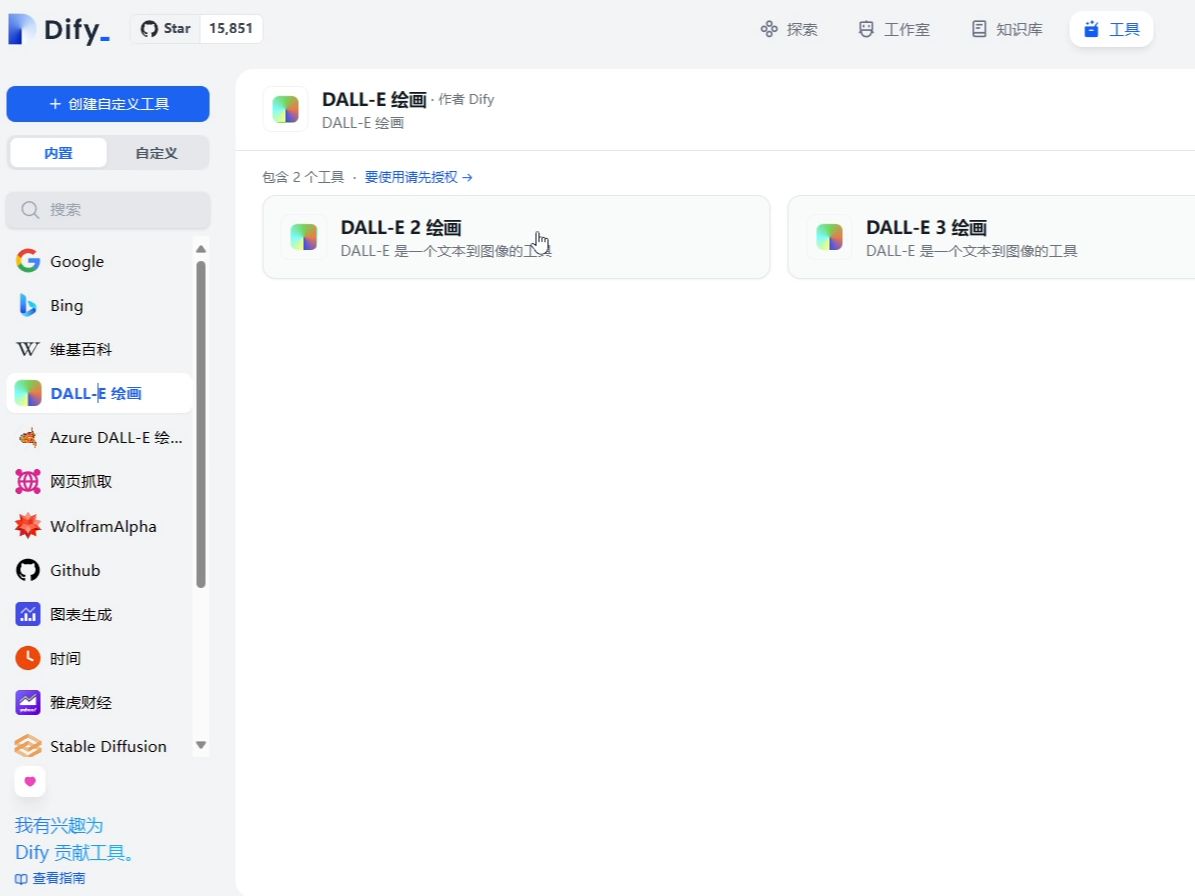Viewport: 1195px width, 896px height.
Task: Open the 维基百科 tool
Action: tap(80, 349)
